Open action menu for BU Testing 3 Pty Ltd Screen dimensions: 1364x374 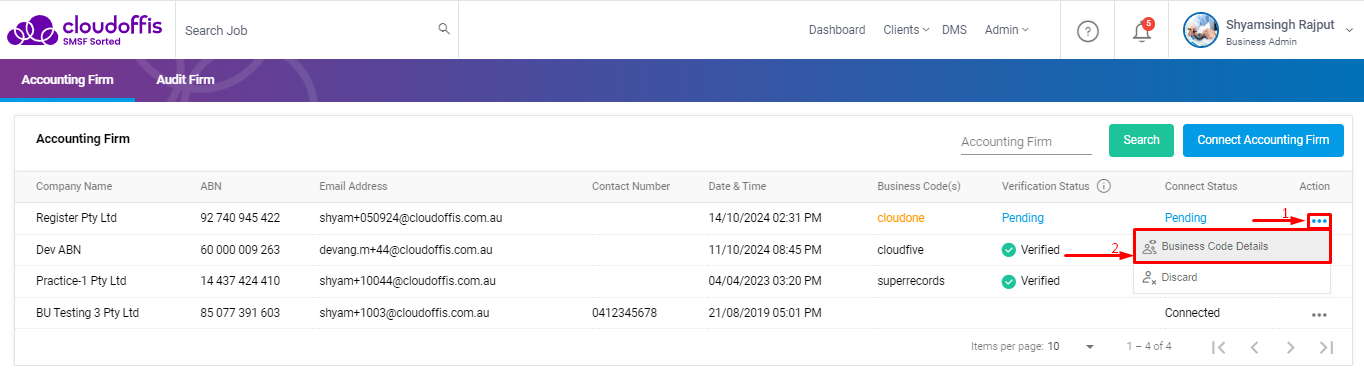pos(1319,314)
